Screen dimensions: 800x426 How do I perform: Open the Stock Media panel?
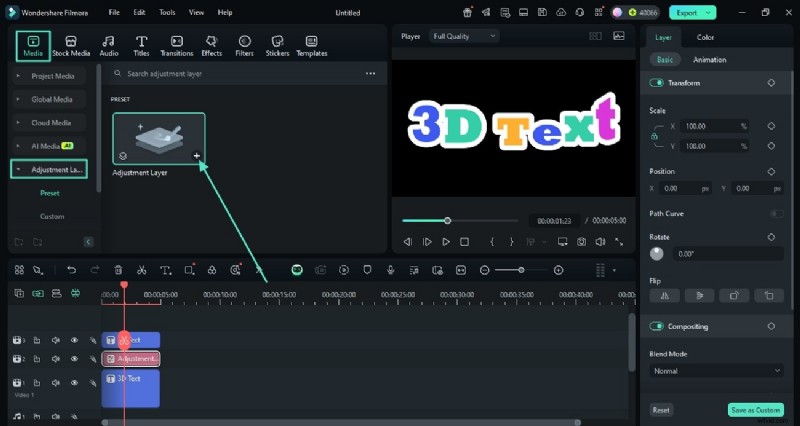tap(71, 46)
